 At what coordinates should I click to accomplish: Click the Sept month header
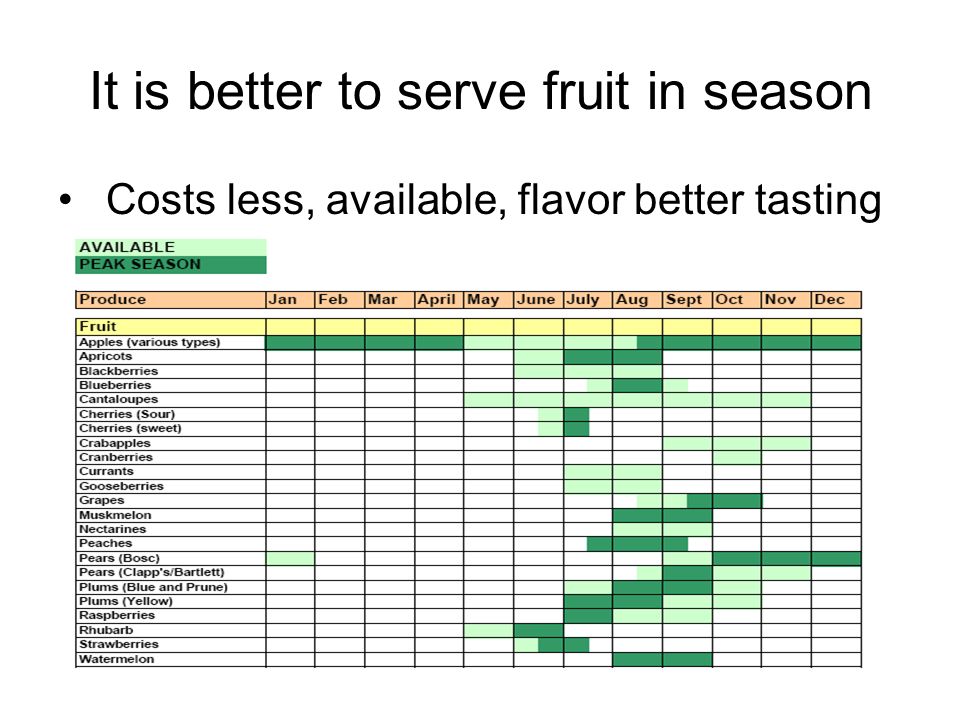click(688, 300)
